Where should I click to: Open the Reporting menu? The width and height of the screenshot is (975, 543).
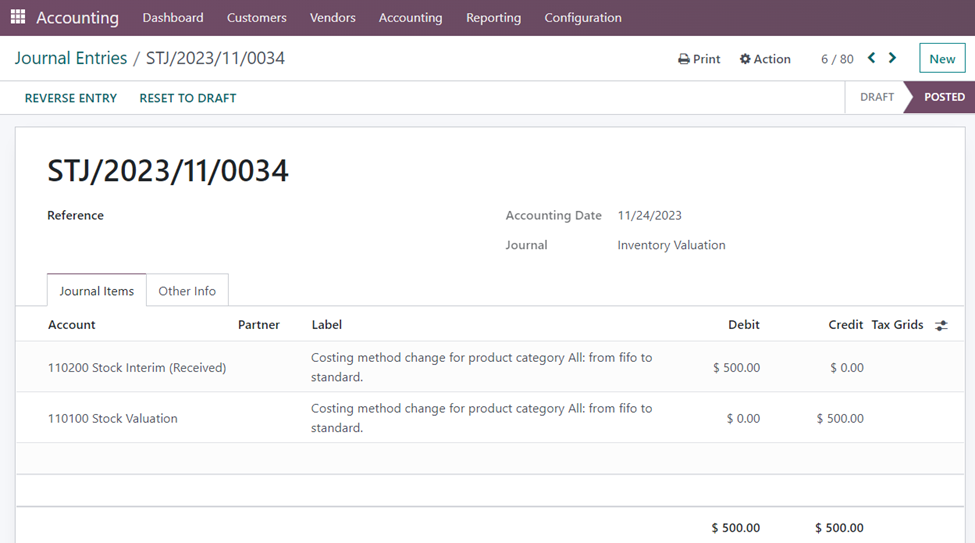click(x=493, y=18)
